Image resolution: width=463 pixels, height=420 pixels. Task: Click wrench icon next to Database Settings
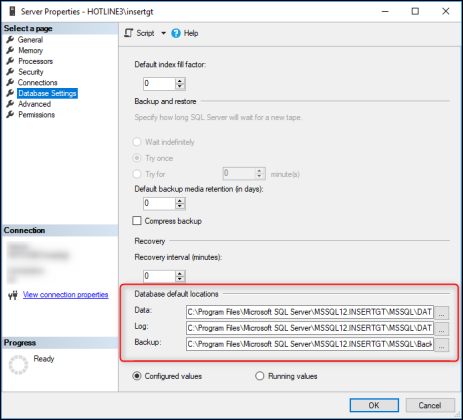[x=10, y=93]
